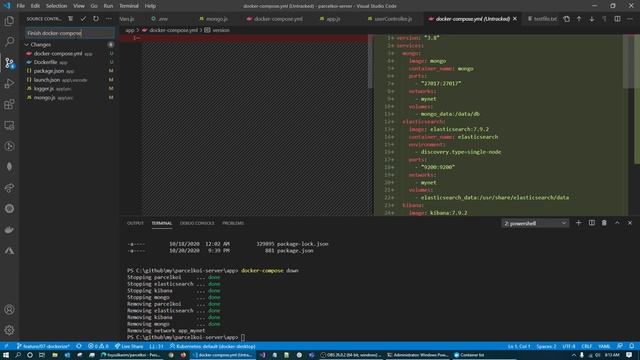Open the Terminal menu

click(x=129, y=6)
